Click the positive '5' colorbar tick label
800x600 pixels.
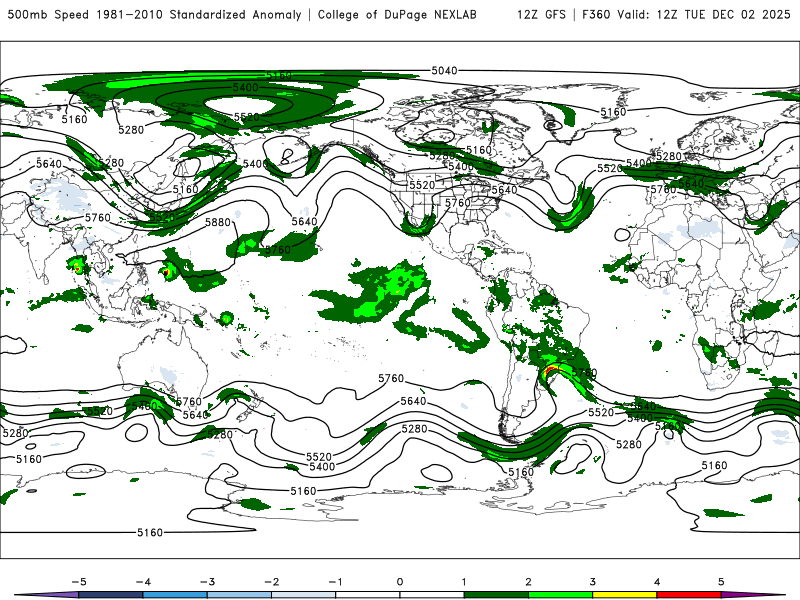tap(721, 582)
